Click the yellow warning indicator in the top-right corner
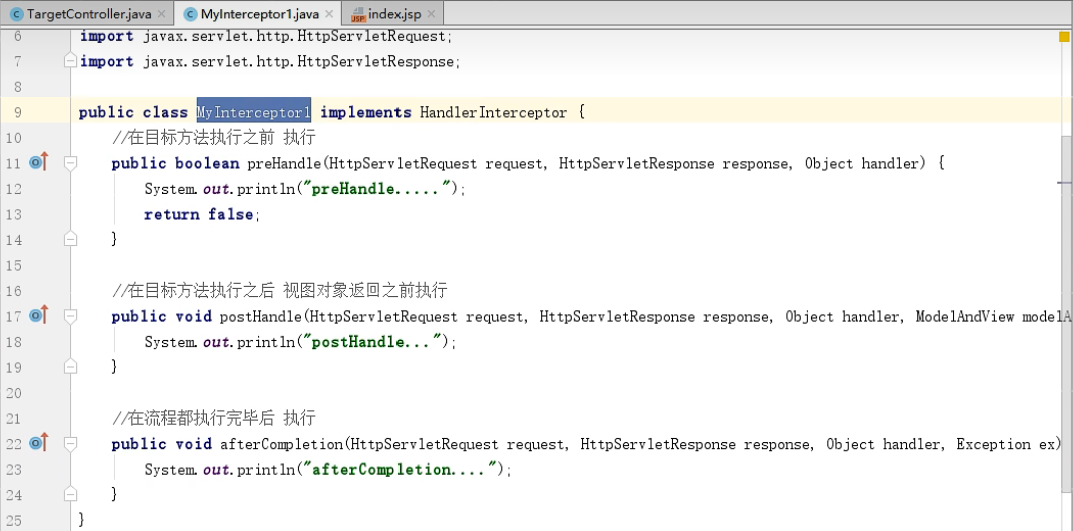This screenshot has height=531, width=1073. tap(1064, 36)
